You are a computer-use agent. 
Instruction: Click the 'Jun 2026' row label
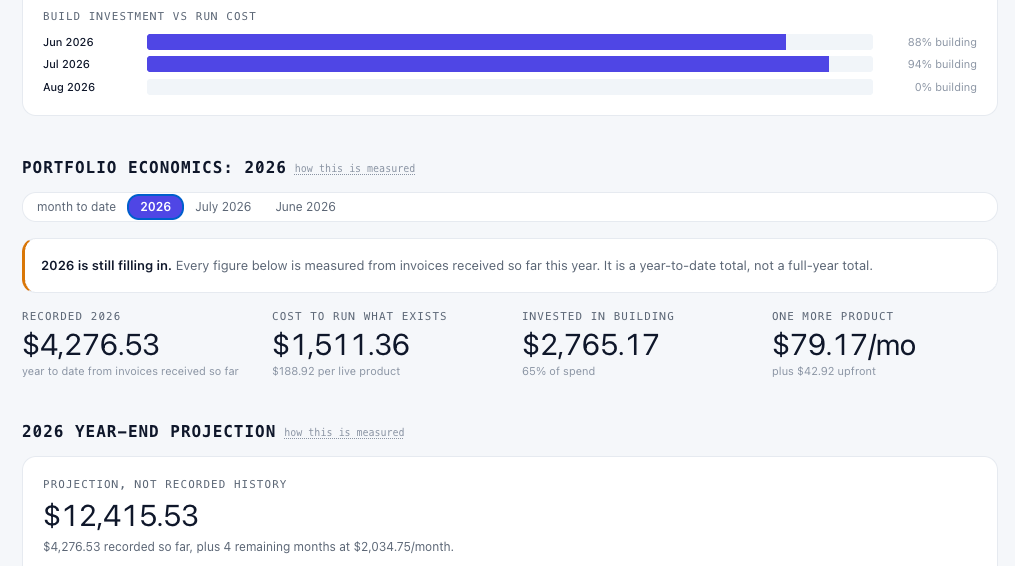coord(68,42)
